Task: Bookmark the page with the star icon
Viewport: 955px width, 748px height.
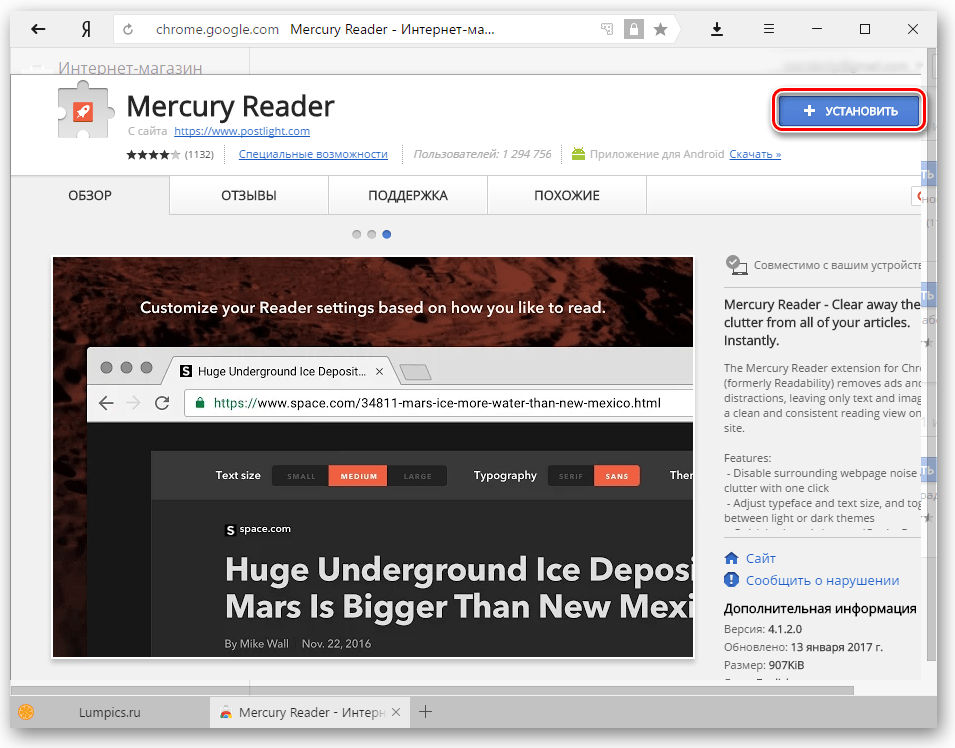Action: [660, 30]
